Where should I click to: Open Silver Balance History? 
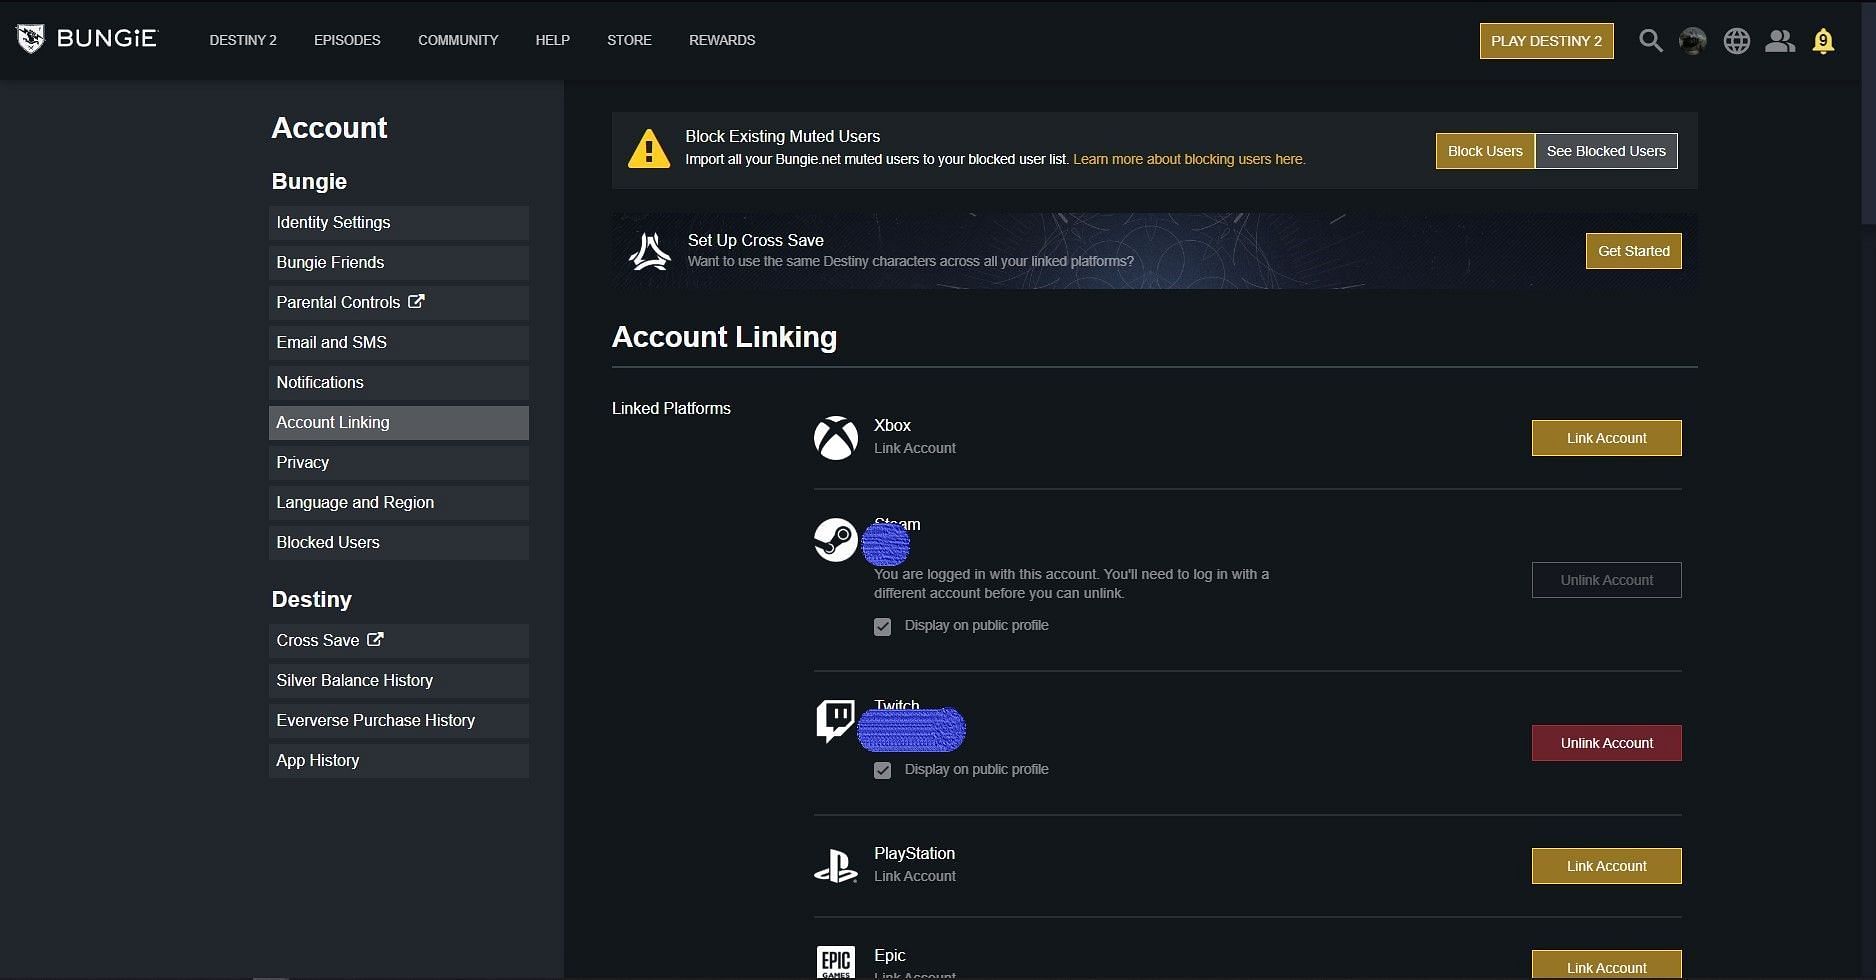[398, 681]
